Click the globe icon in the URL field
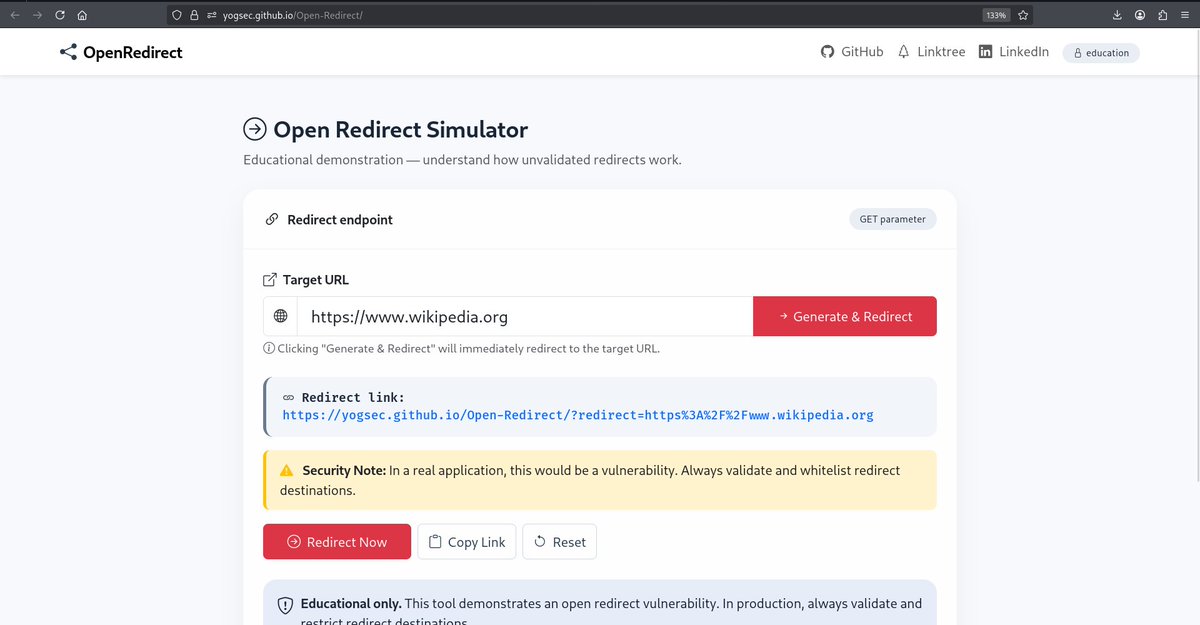Viewport: 1200px width, 625px height. click(281, 316)
